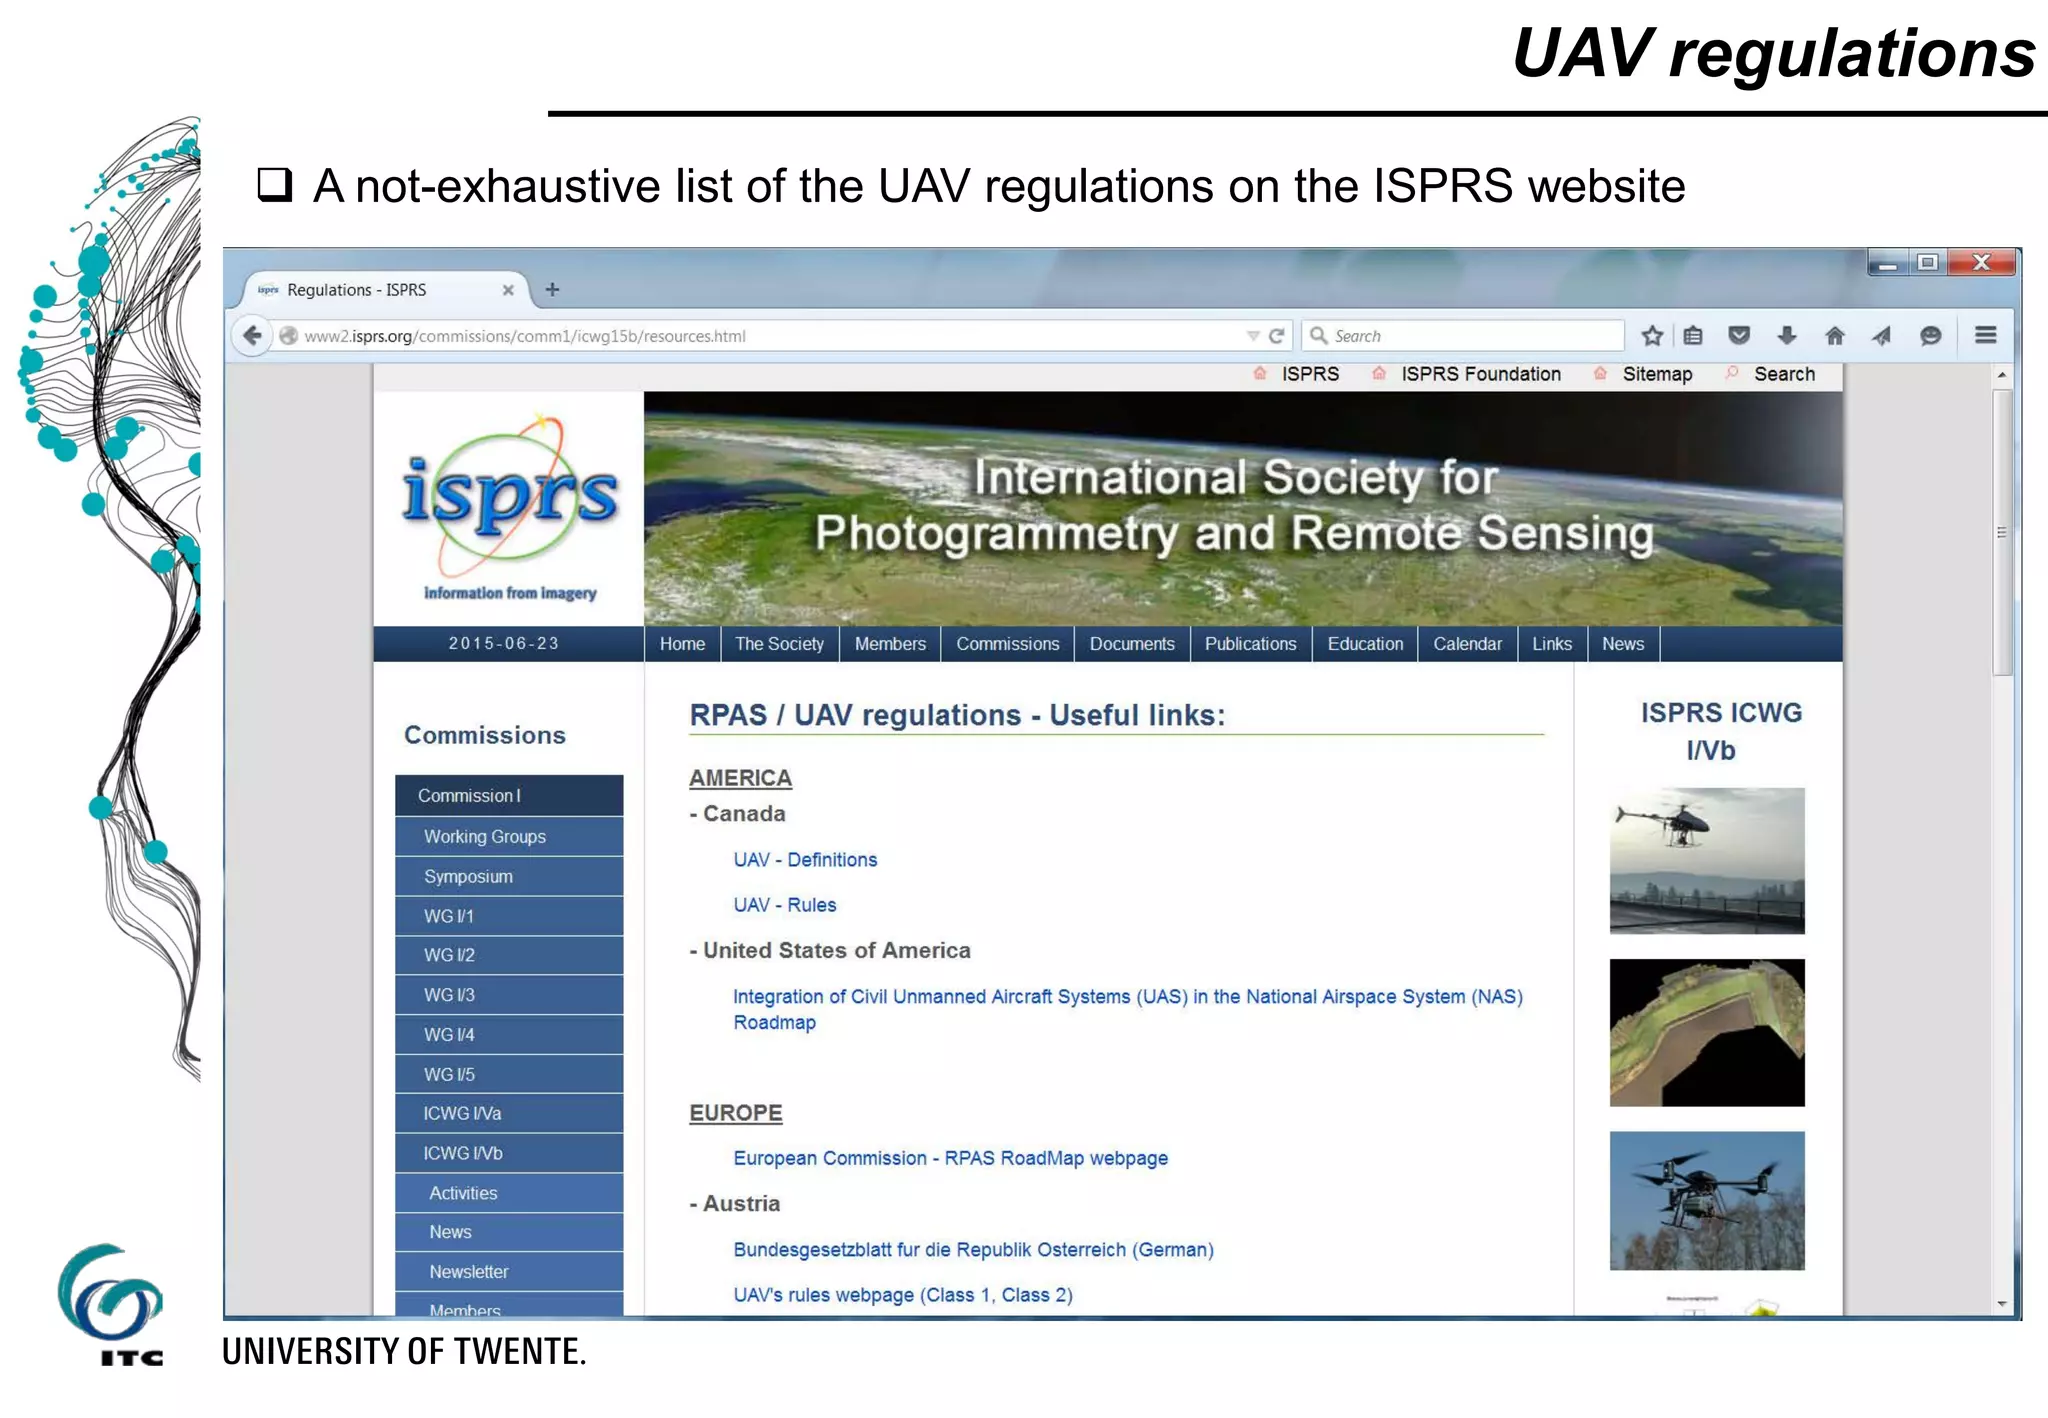Image resolution: width=2048 pixels, height=1418 pixels.
Task: Open The Society menu item
Action: click(779, 644)
